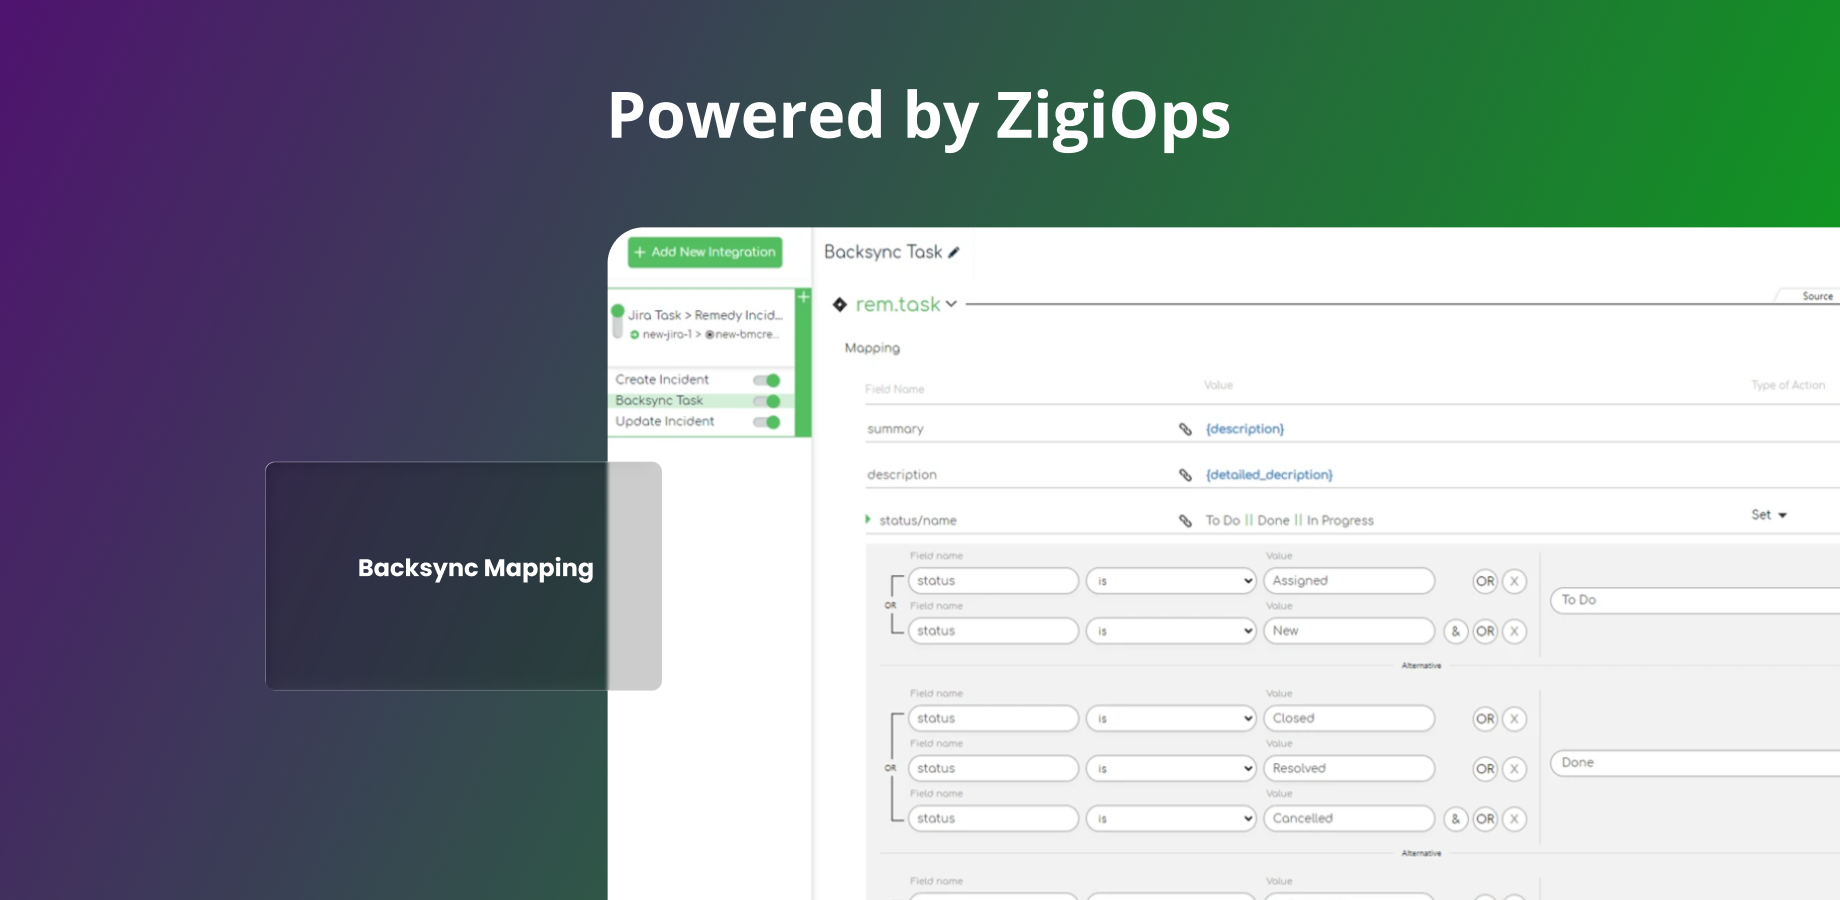Image resolution: width=1840 pixels, height=900 pixels.
Task: Toggle the Update Incident switch
Action: (766, 421)
